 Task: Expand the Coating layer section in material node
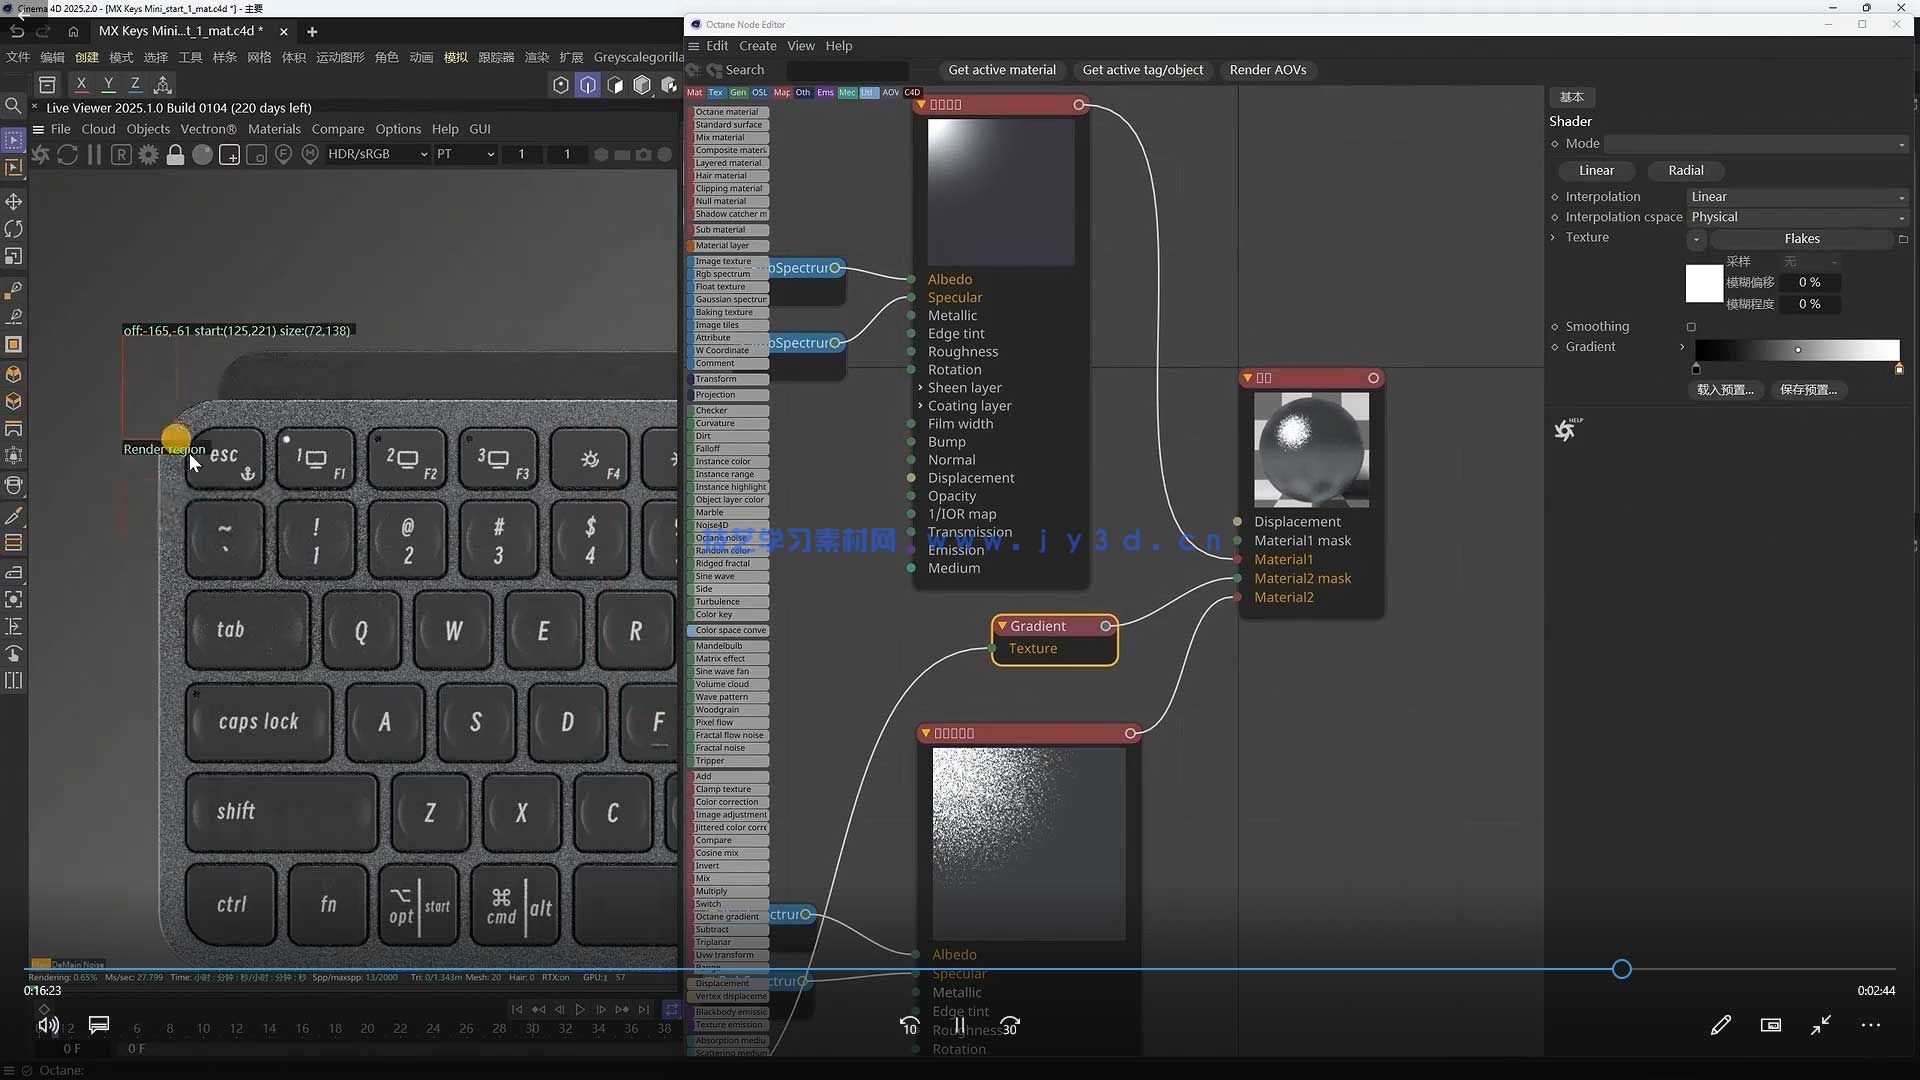920,406
